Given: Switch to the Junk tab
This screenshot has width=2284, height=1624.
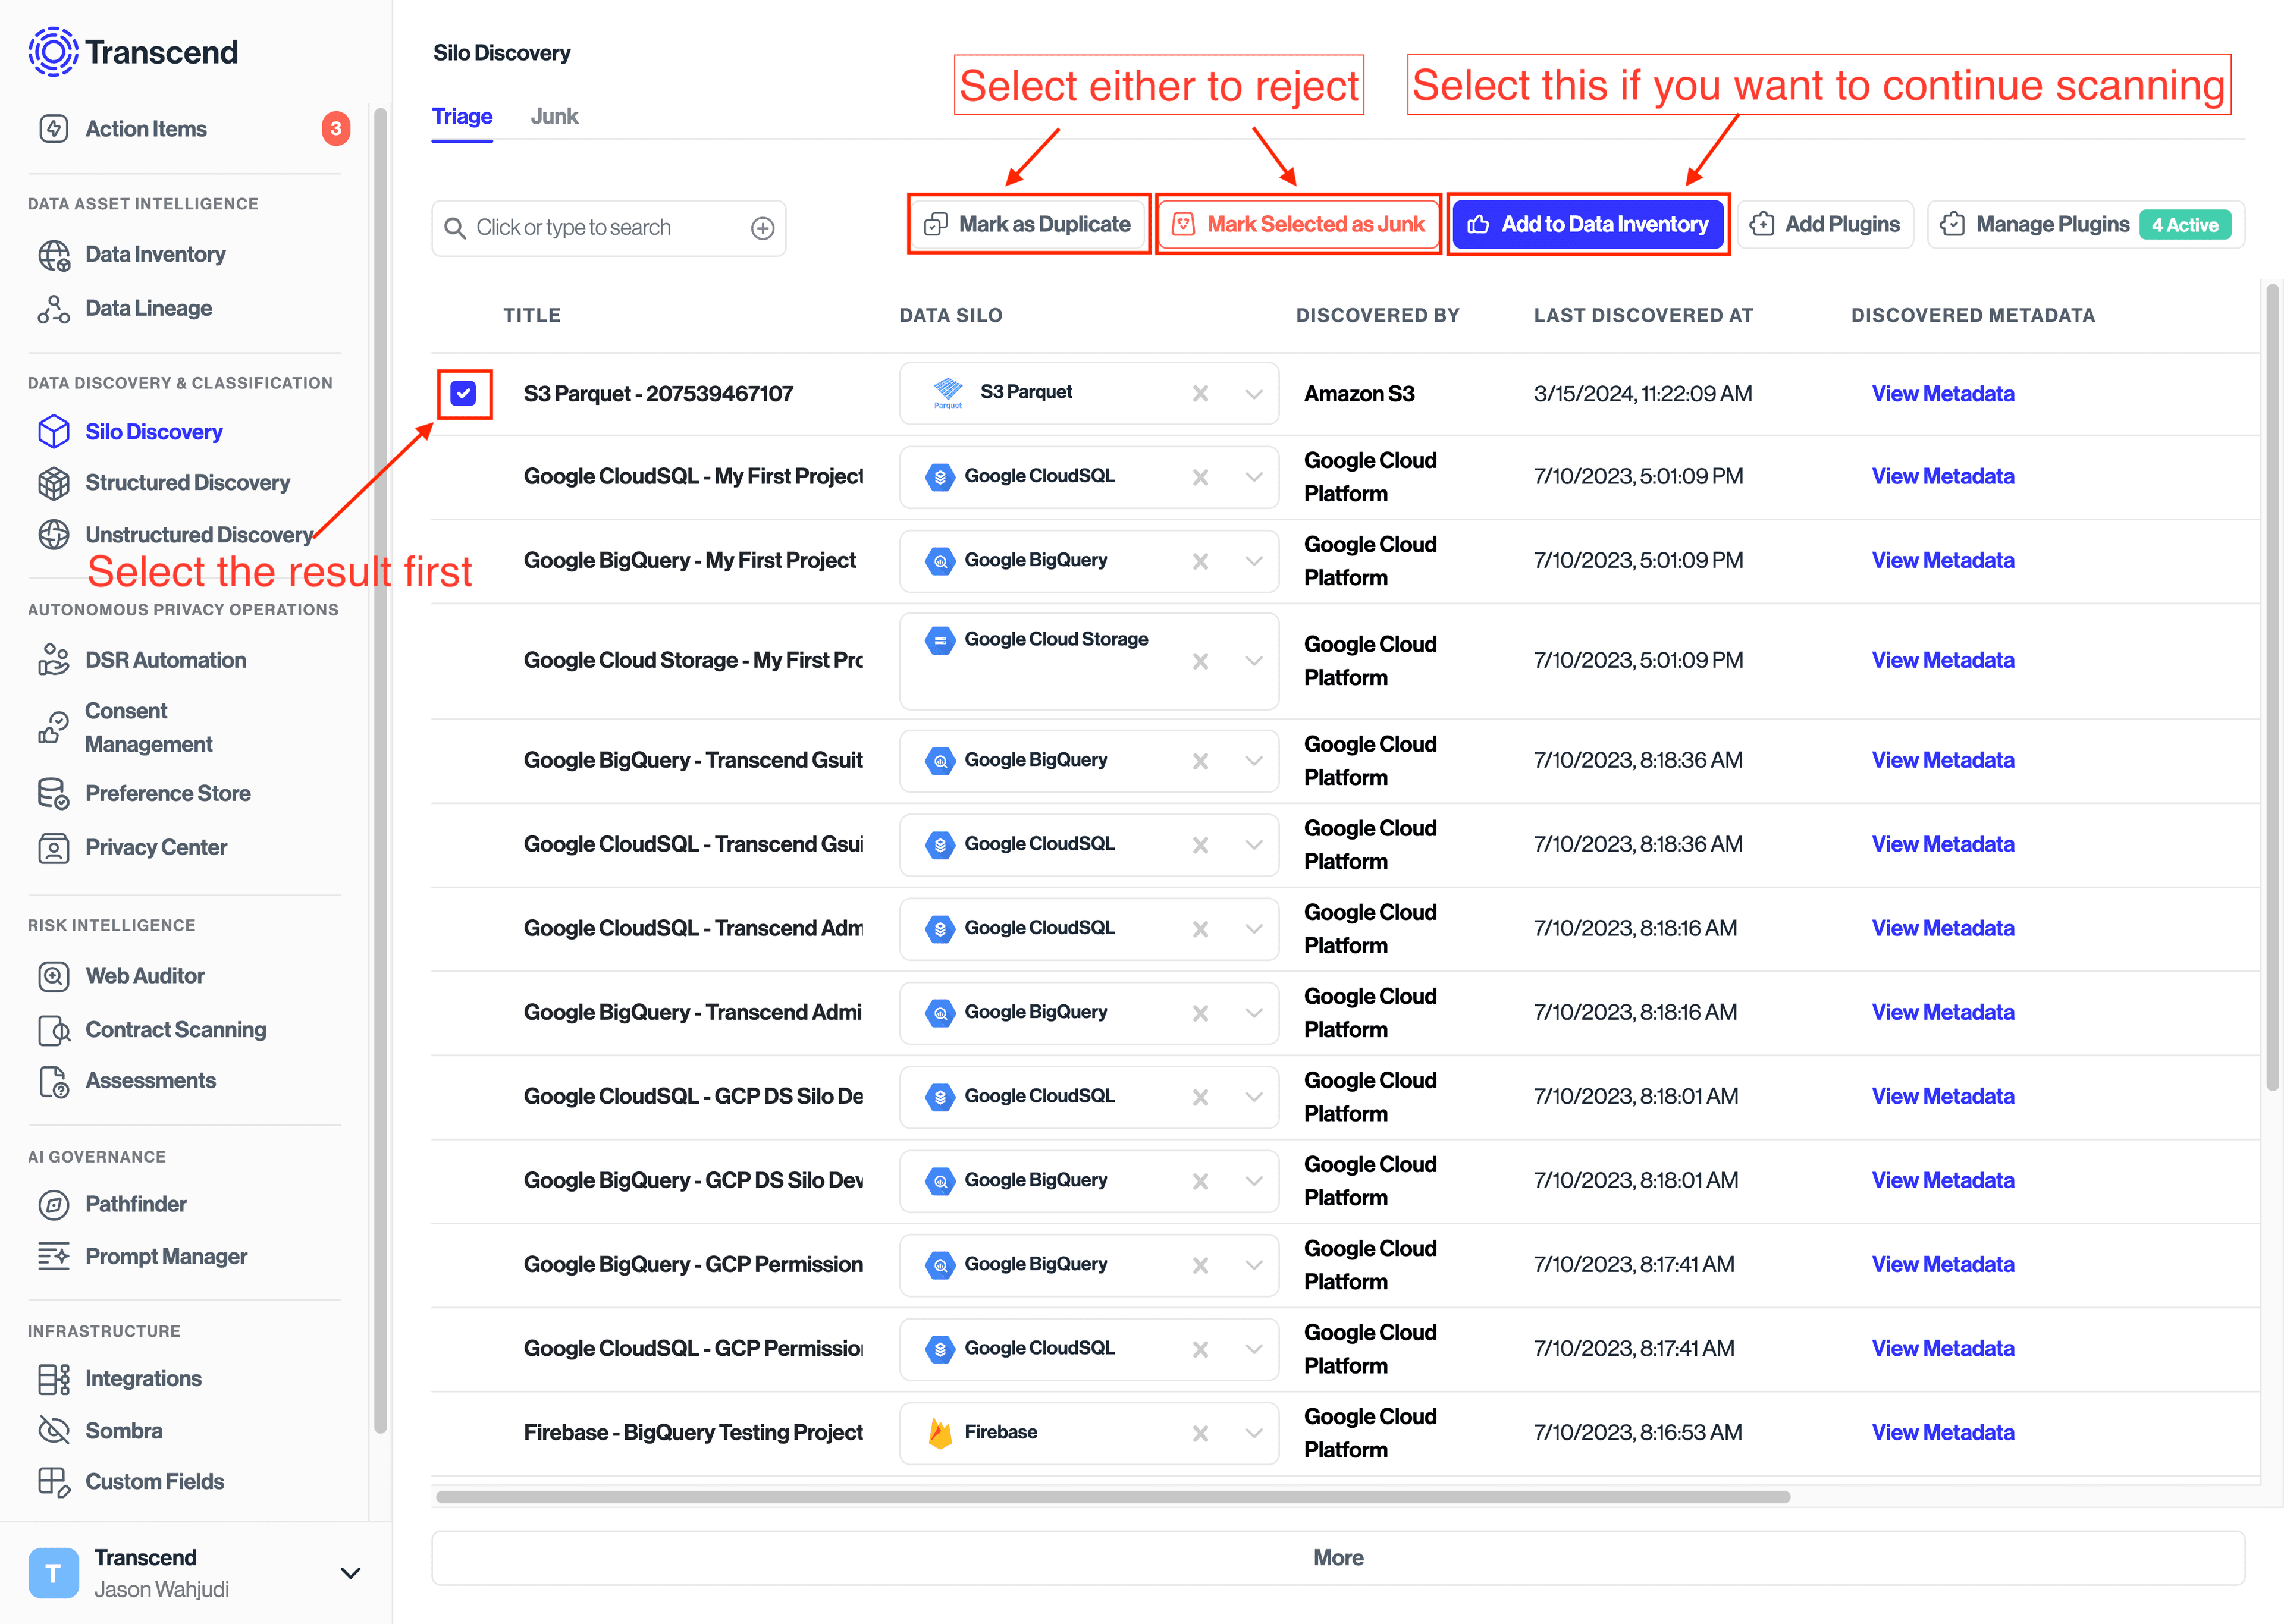Looking at the screenshot, I should (x=554, y=117).
